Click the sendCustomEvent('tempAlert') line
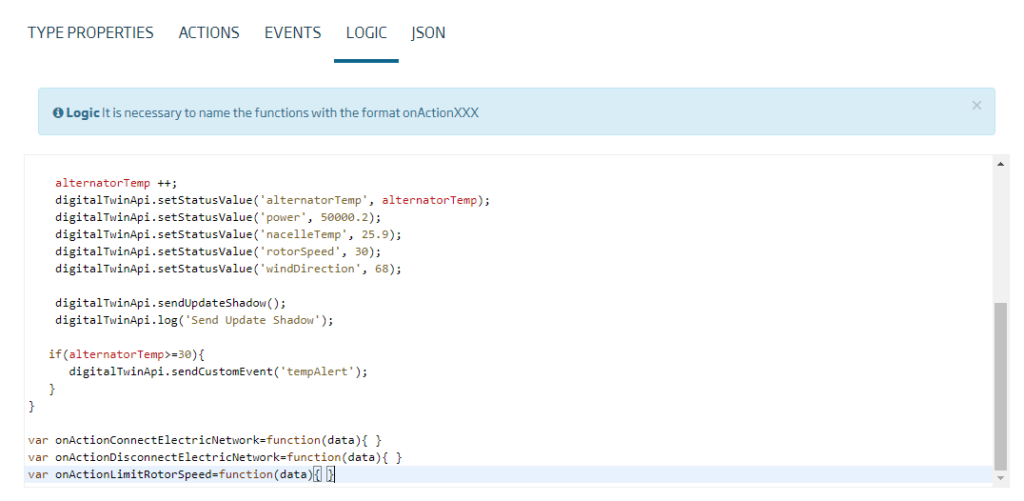The width and height of the screenshot is (1024, 501). tap(218, 371)
